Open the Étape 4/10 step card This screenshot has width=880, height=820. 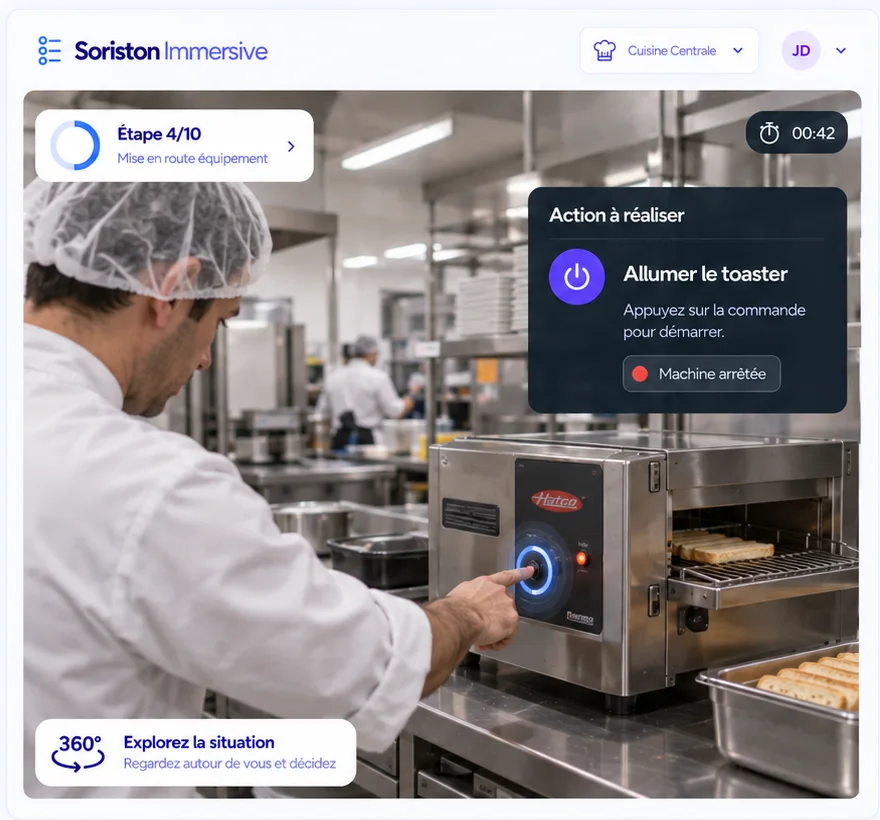pyautogui.click(x=175, y=145)
